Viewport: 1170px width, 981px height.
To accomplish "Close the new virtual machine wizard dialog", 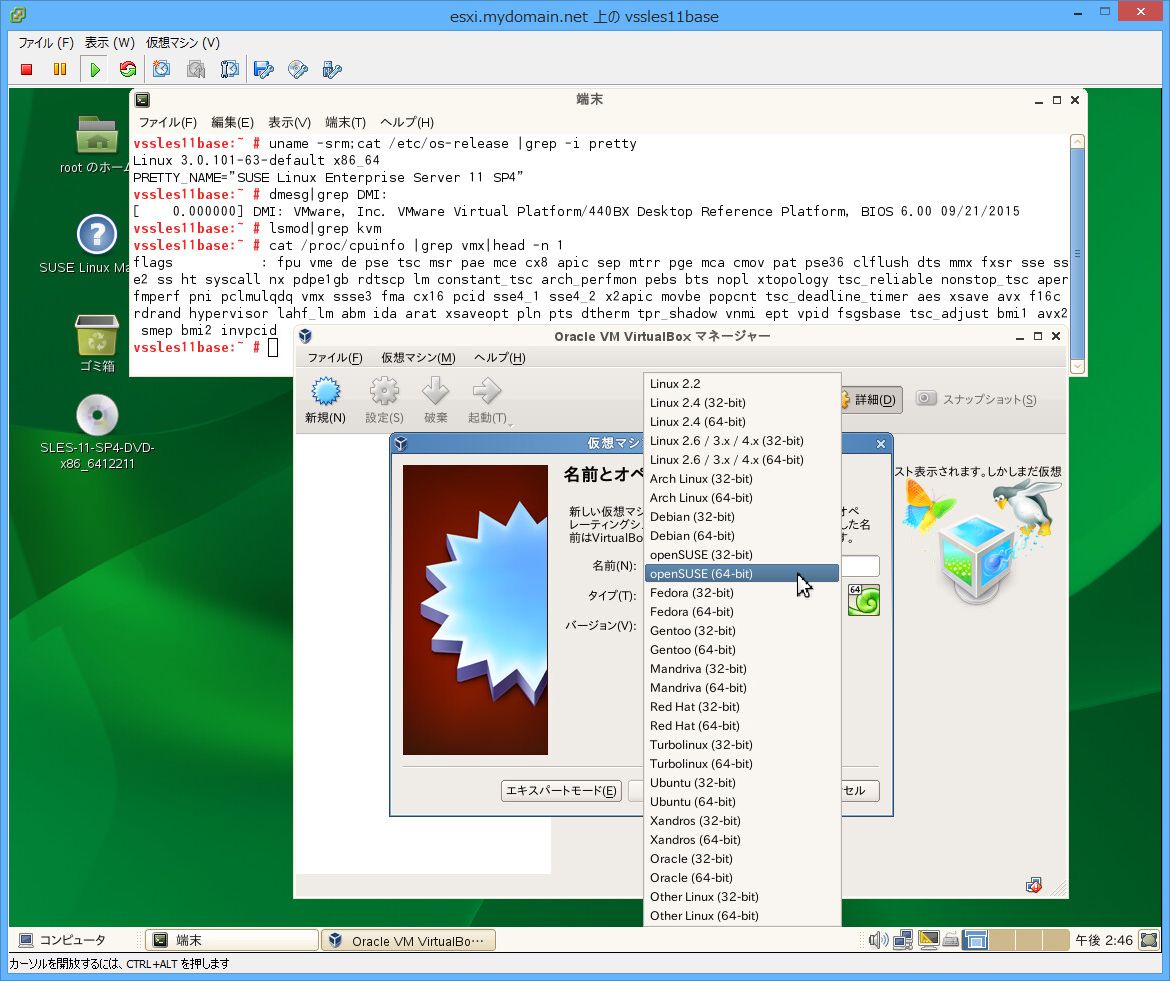I will (880, 444).
